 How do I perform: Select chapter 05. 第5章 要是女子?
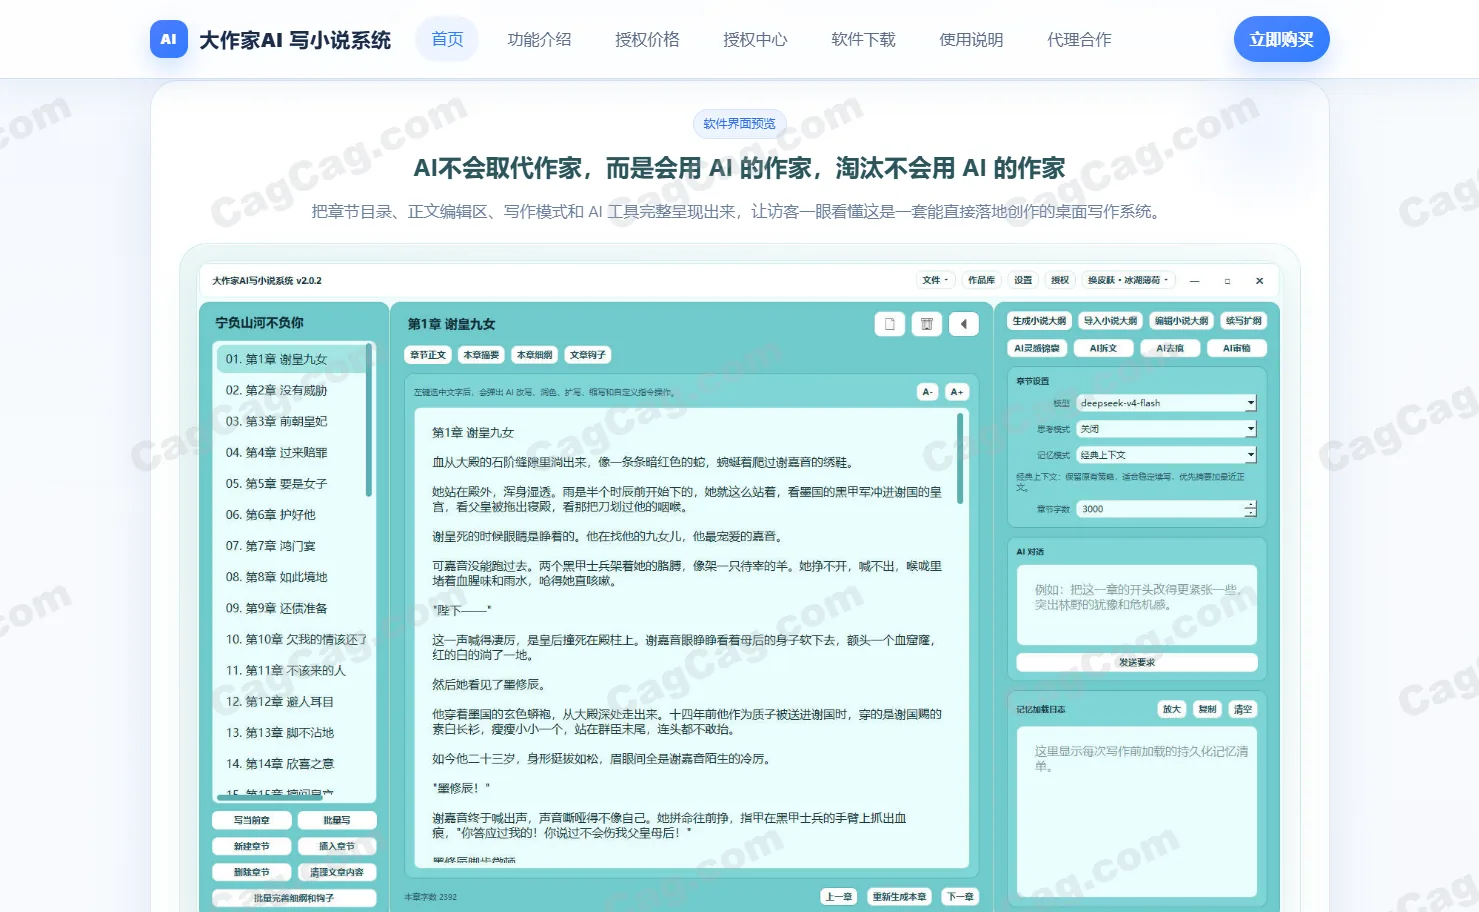291,483
